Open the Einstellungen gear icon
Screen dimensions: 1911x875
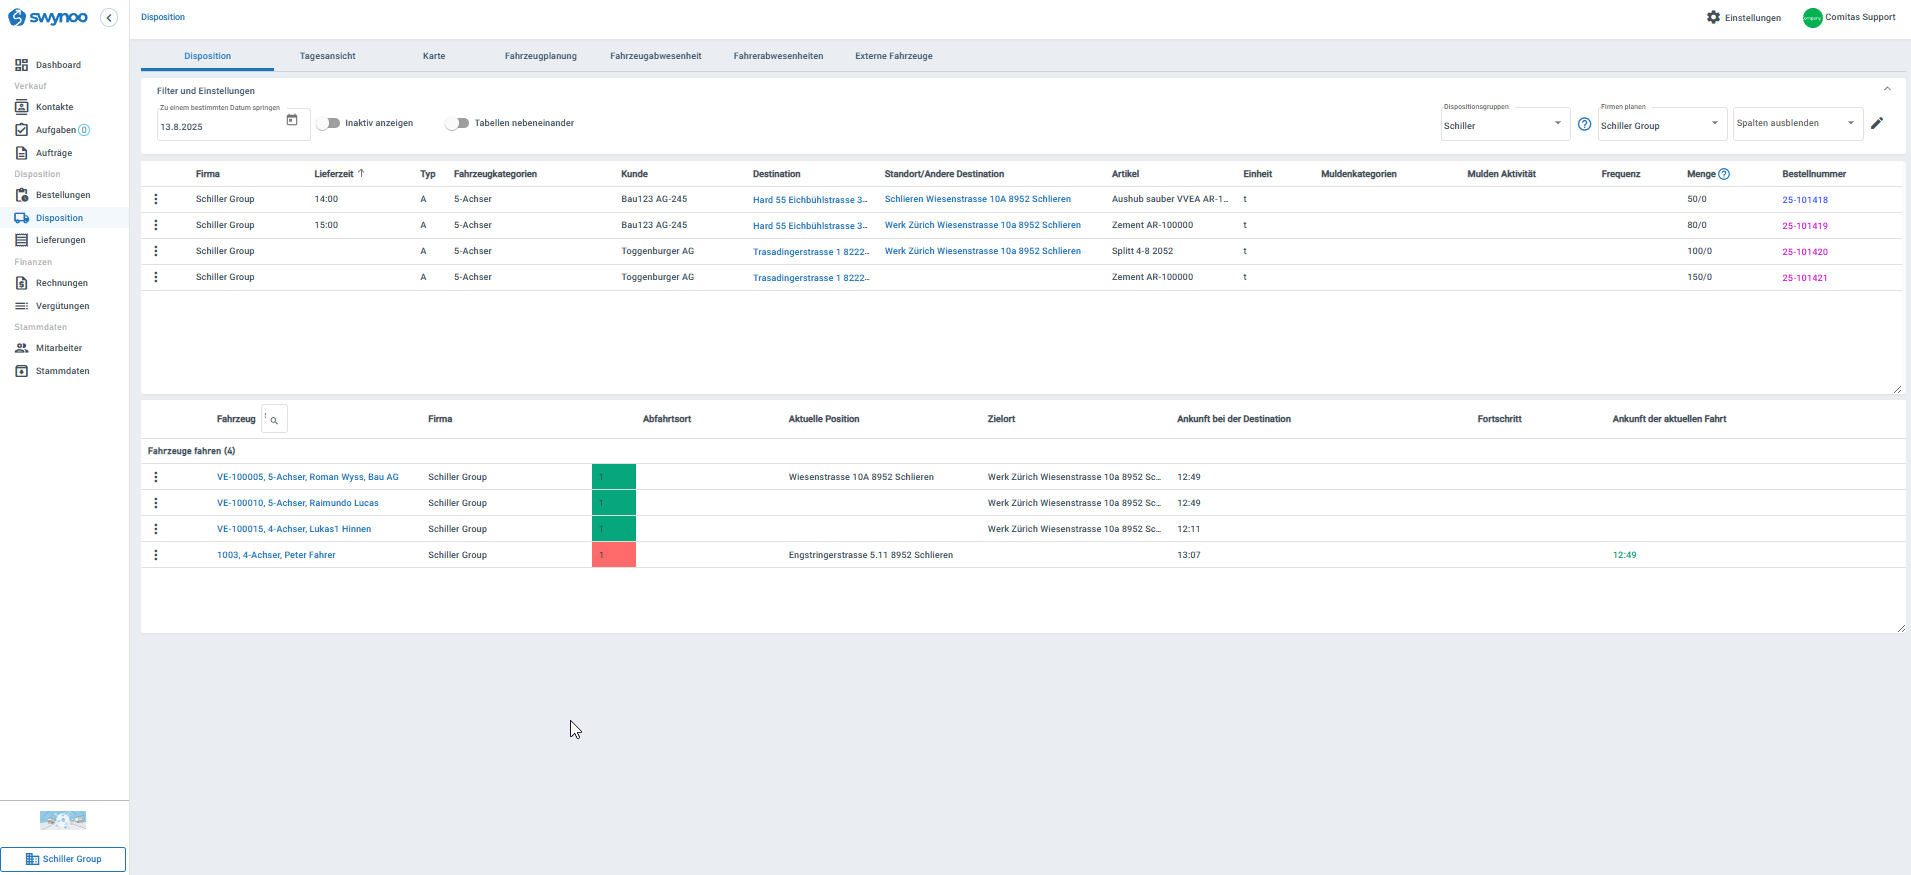tap(1713, 17)
